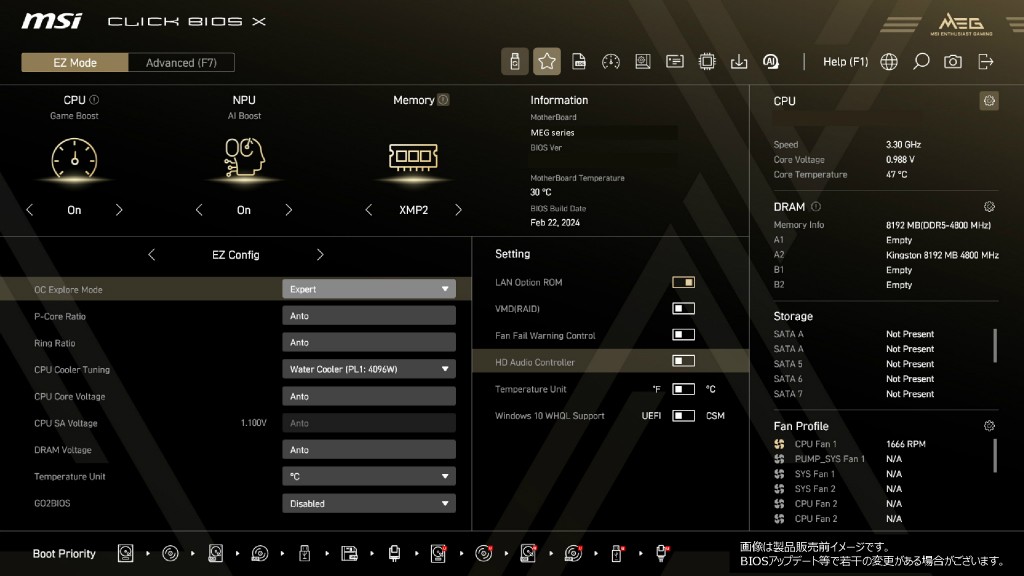
Task: Click the download-tray profile icon
Action: point(739,62)
